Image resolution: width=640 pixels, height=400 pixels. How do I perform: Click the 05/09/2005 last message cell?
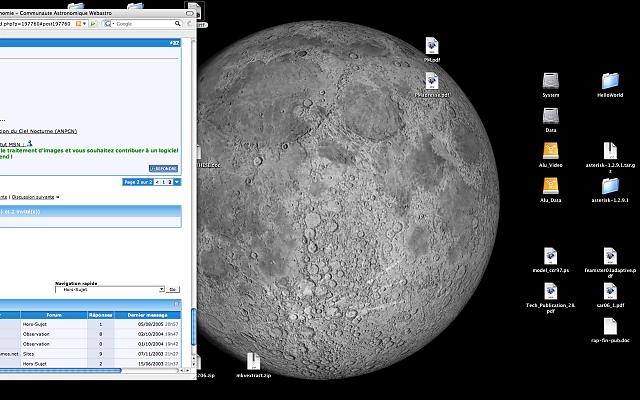(x=148, y=324)
